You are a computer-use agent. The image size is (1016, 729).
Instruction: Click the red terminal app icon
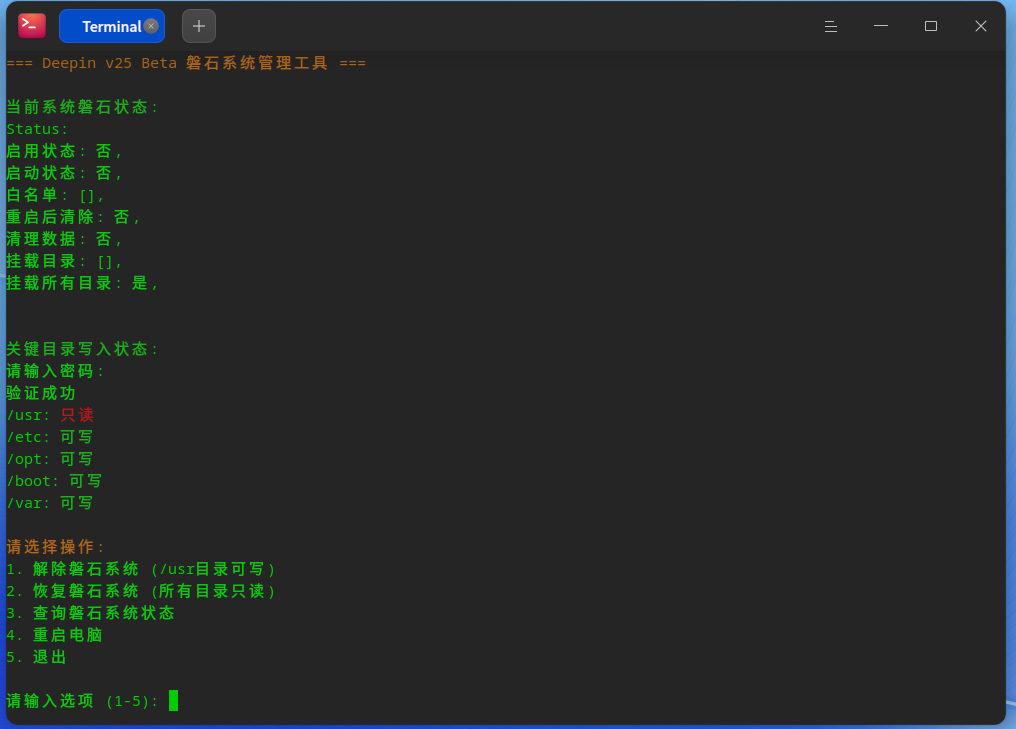32,26
